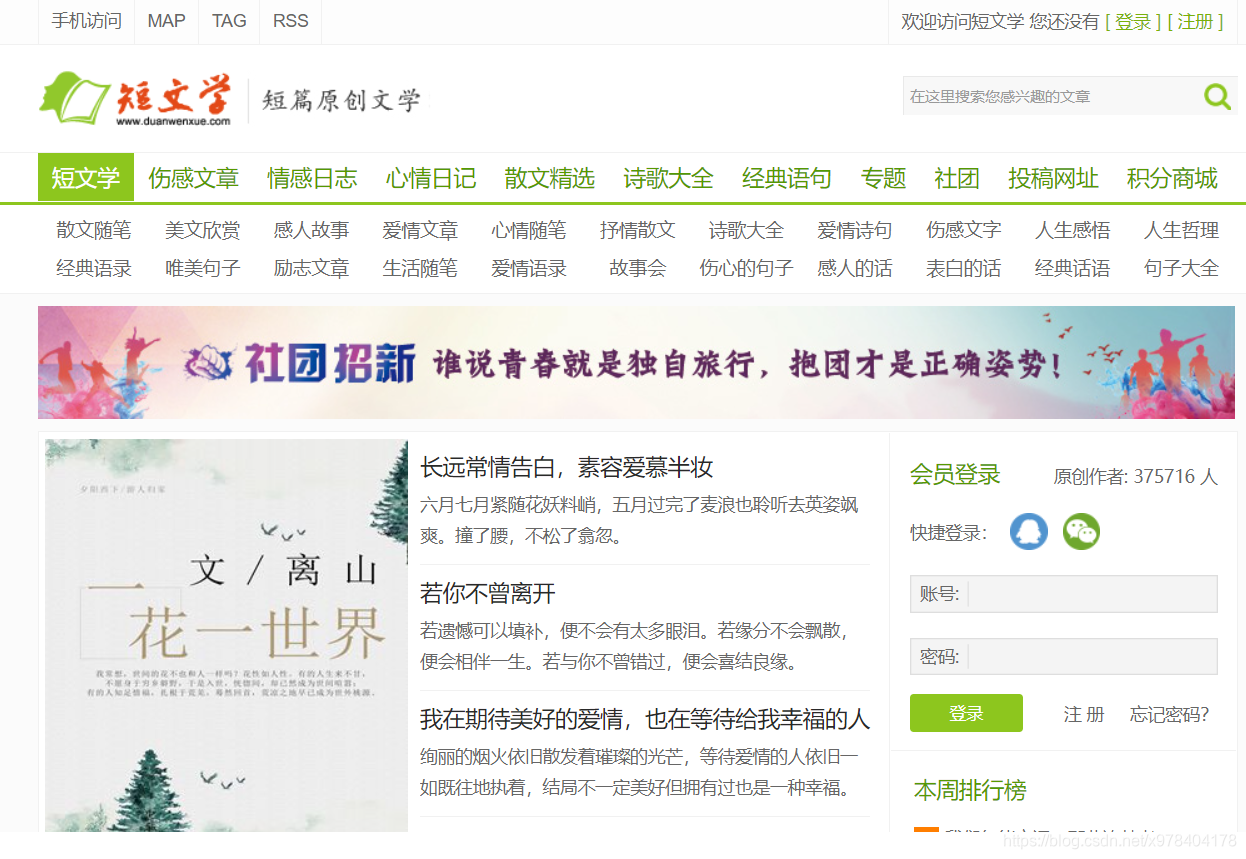Open 美文欣赏 subcategory
1246x859 pixels.
(x=203, y=230)
